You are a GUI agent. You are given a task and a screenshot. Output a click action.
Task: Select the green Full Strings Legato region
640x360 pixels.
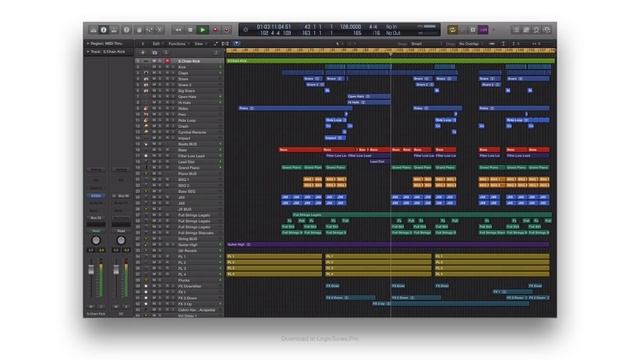coord(422,215)
